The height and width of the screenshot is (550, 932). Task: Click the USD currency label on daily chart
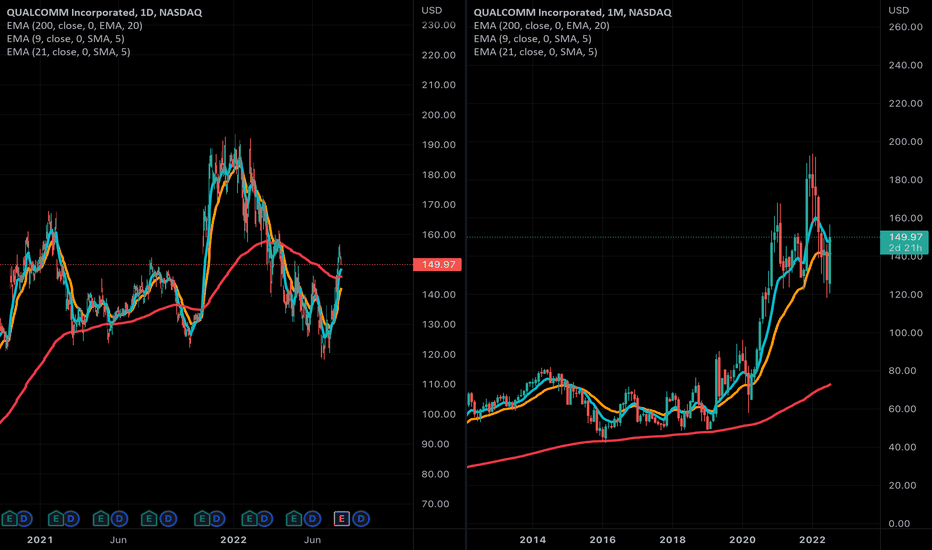432,10
